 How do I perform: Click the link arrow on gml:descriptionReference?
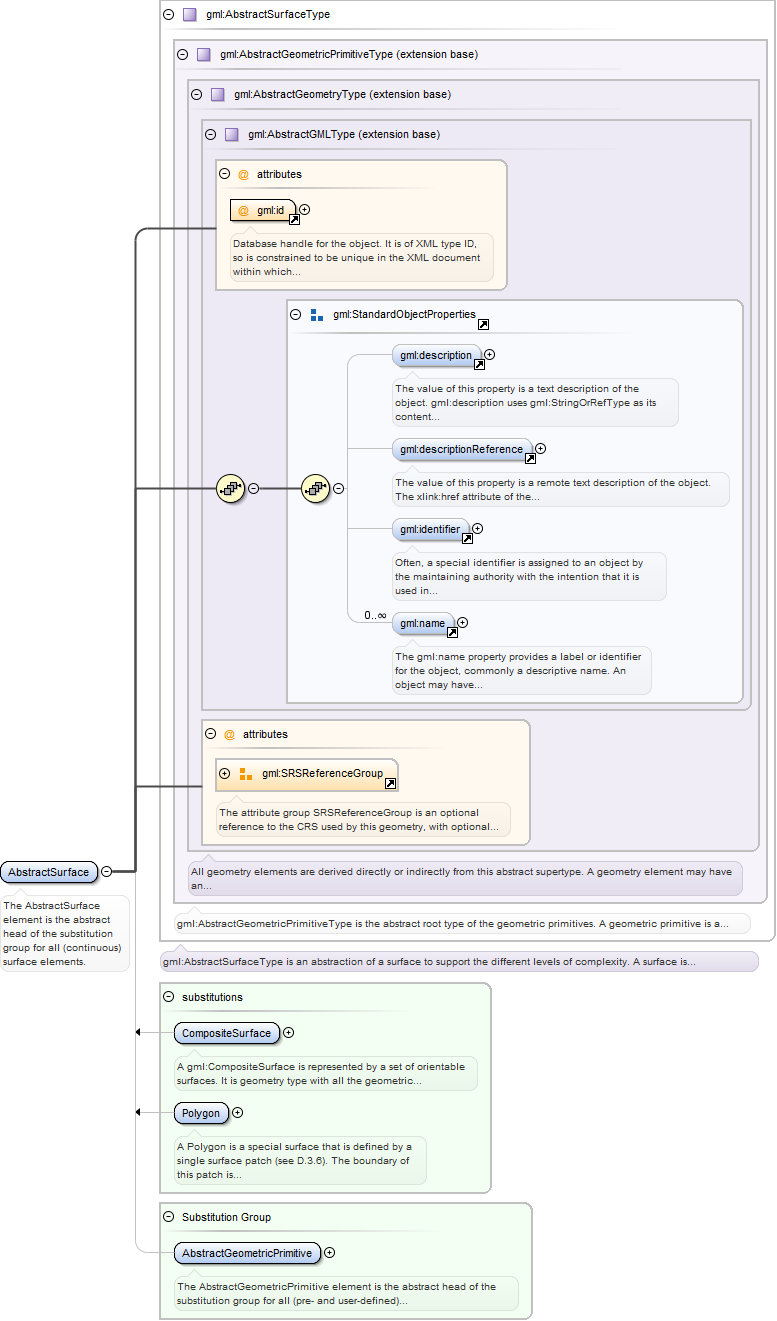[x=530, y=459]
